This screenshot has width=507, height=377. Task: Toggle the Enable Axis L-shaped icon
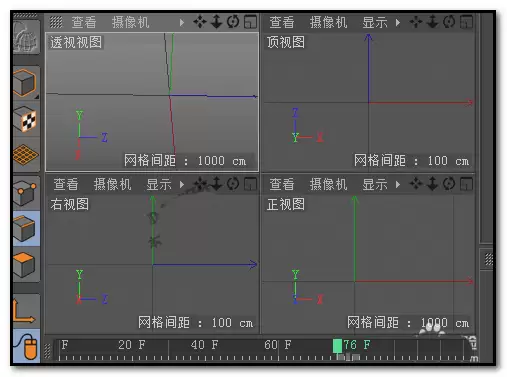(x=26, y=311)
